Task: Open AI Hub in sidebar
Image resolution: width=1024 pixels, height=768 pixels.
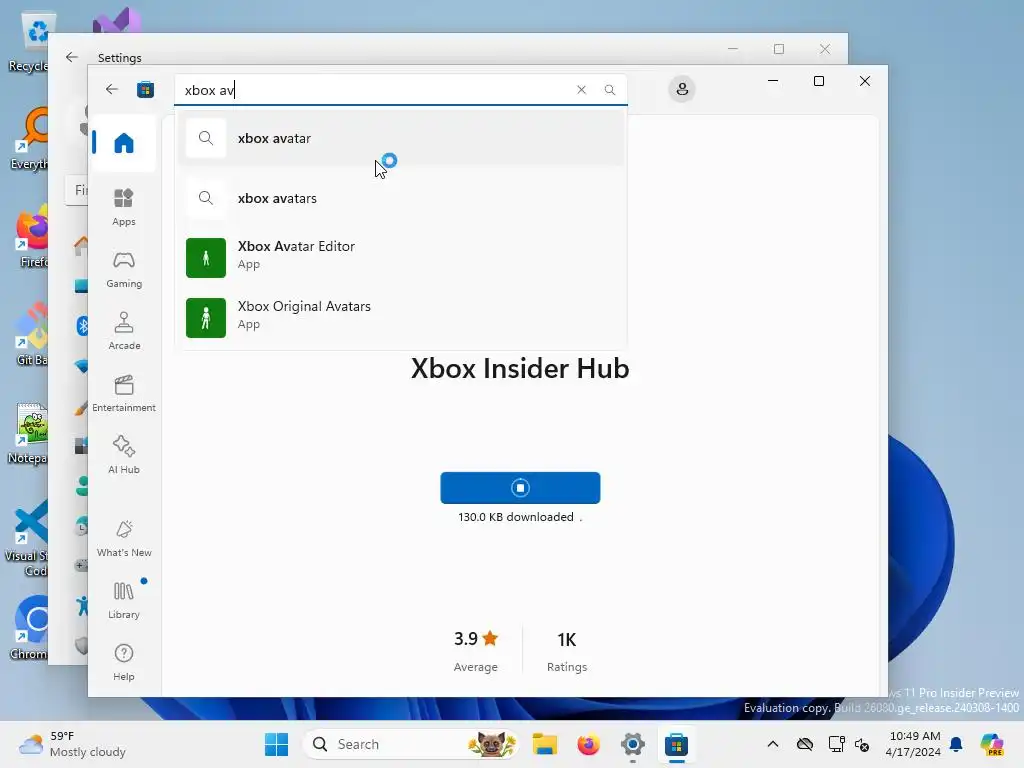Action: click(123, 455)
